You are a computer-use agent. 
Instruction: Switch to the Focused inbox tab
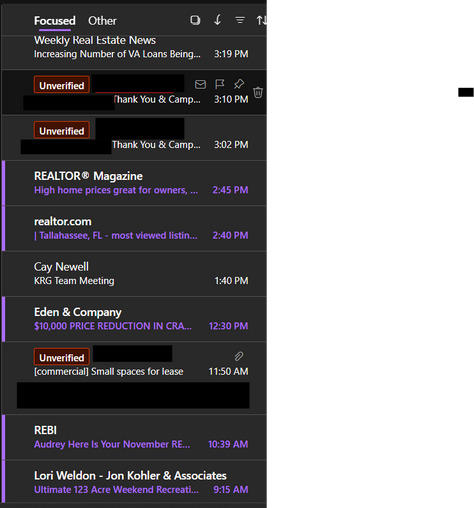click(55, 21)
